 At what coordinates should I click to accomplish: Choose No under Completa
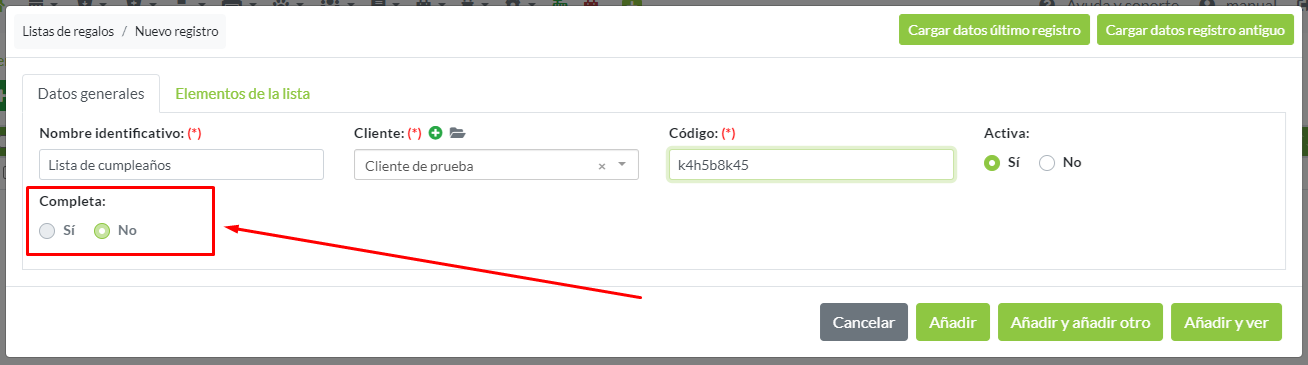102,231
